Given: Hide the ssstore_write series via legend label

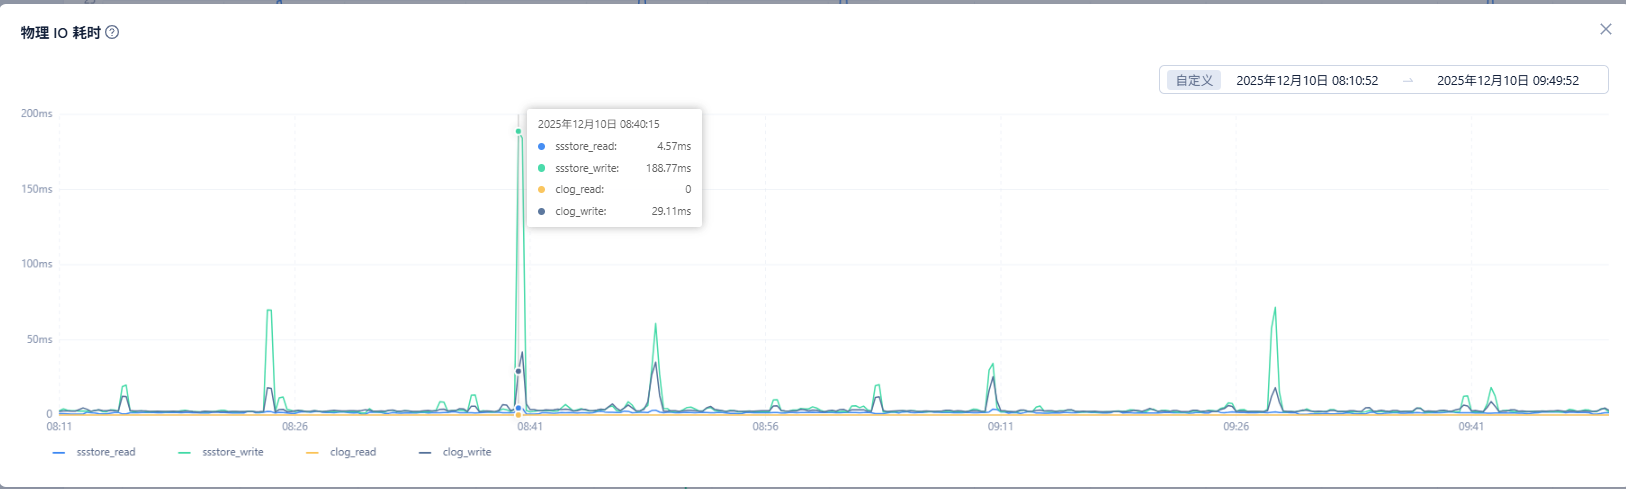Looking at the screenshot, I should pyautogui.click(x=232, y=452).
